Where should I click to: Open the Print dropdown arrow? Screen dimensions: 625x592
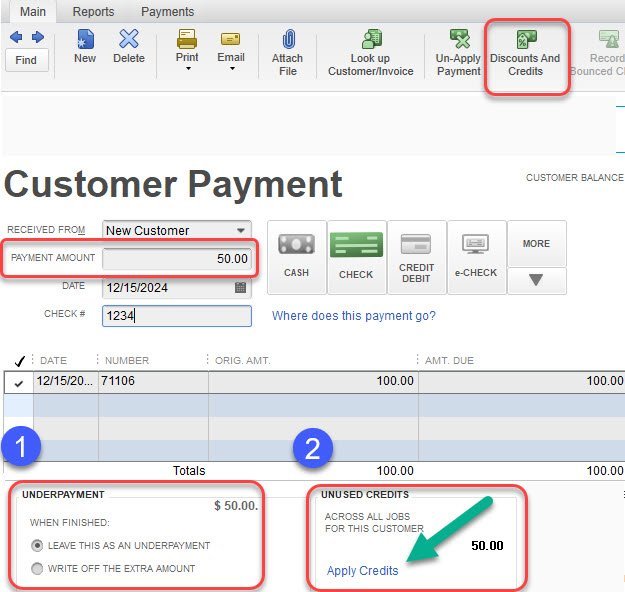187,70
